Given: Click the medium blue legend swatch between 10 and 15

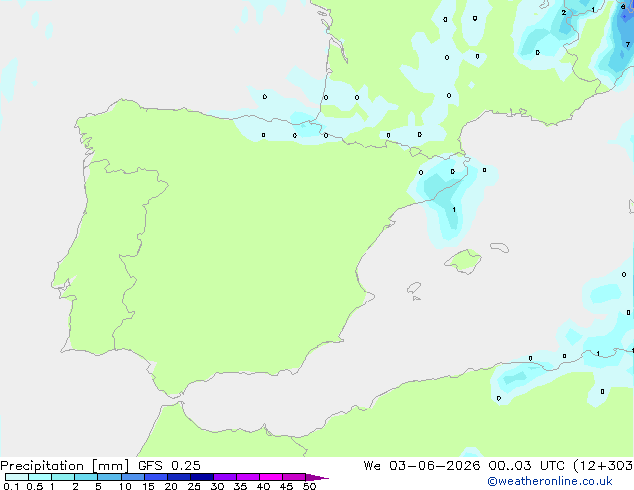Looking at the screenshot, I should tap(133, 477).
